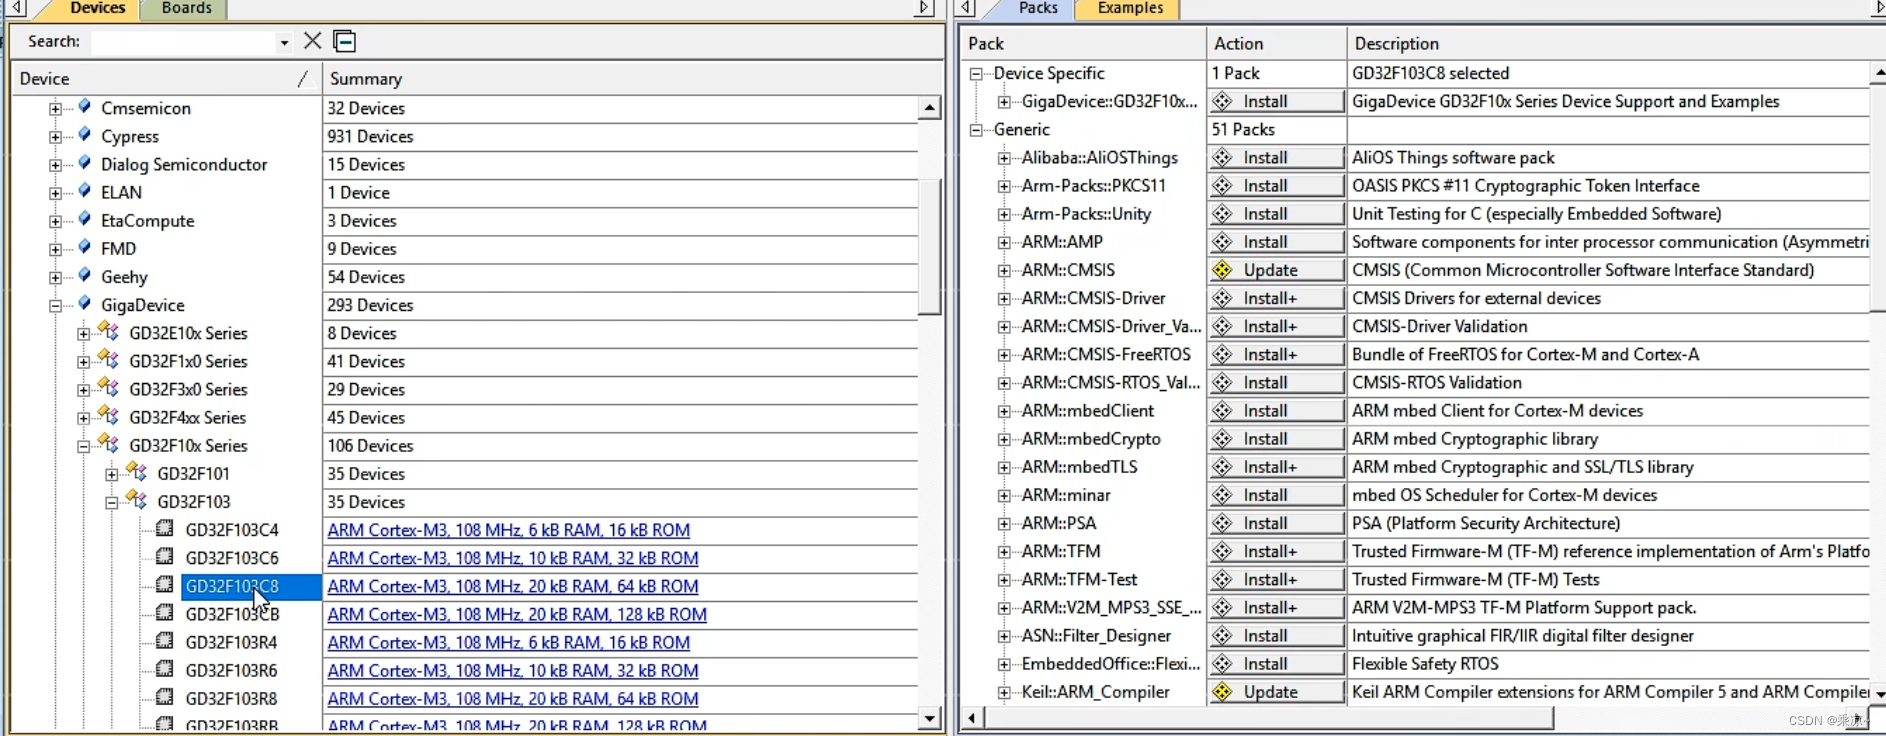Expand the GD32F101 node
The height and width of the screenshot is (736, 1886).
pos(111,474)
